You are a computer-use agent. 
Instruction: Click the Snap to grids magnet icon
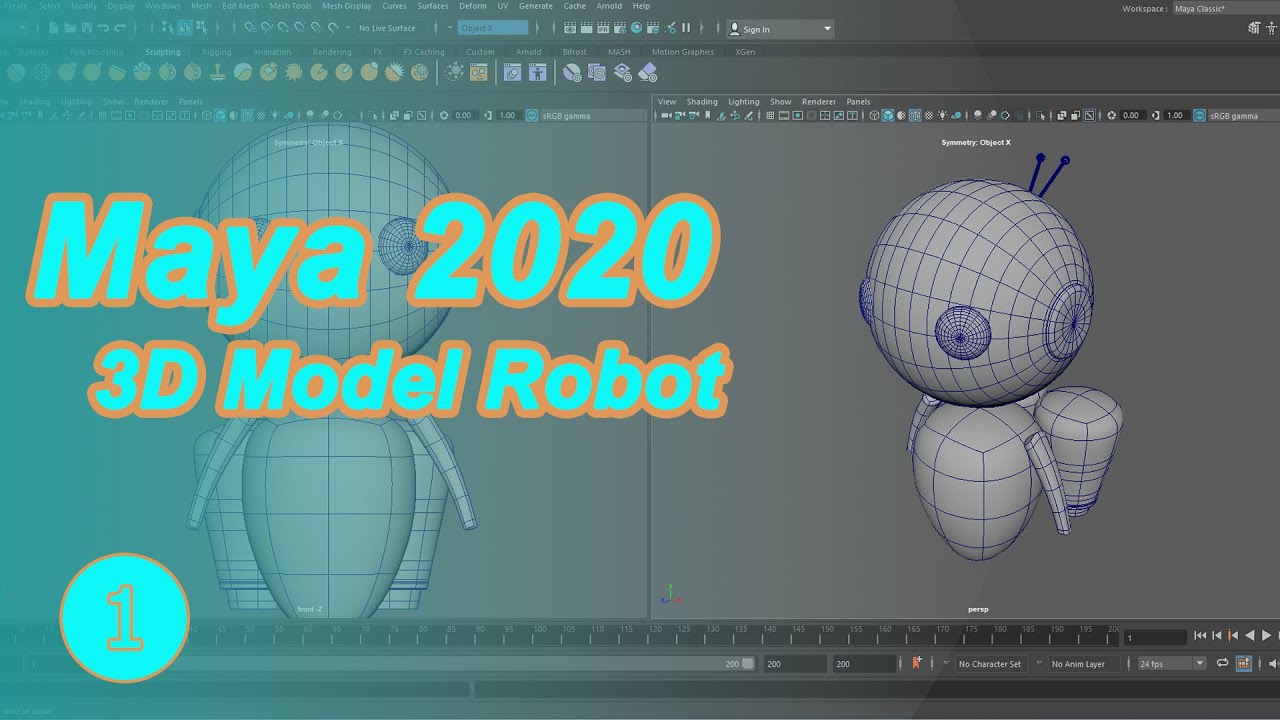(x=250, y=28)
